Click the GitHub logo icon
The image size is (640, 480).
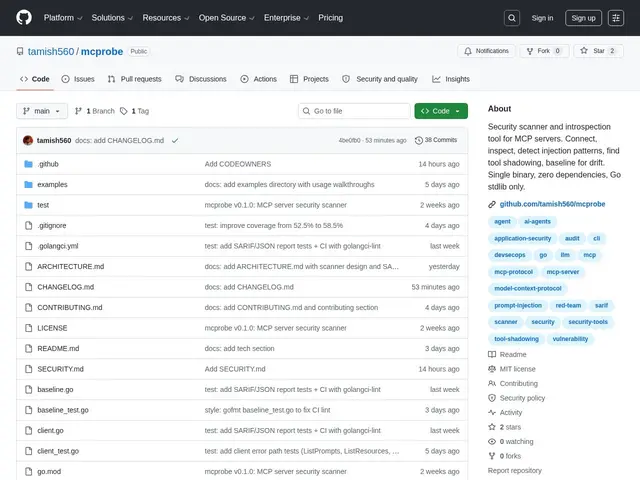tap(24, 18)
